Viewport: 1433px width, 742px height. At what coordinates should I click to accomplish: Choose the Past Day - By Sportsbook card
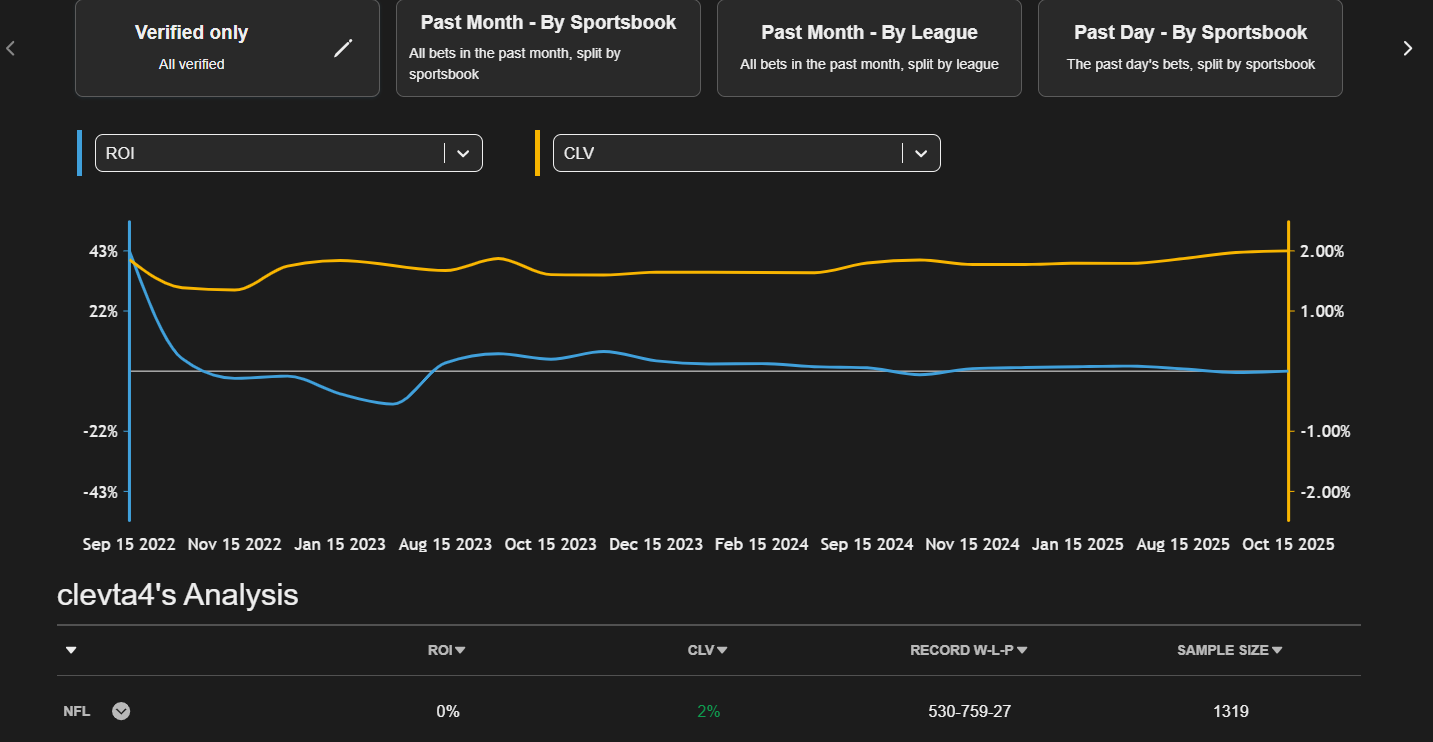pos(1190,48)
